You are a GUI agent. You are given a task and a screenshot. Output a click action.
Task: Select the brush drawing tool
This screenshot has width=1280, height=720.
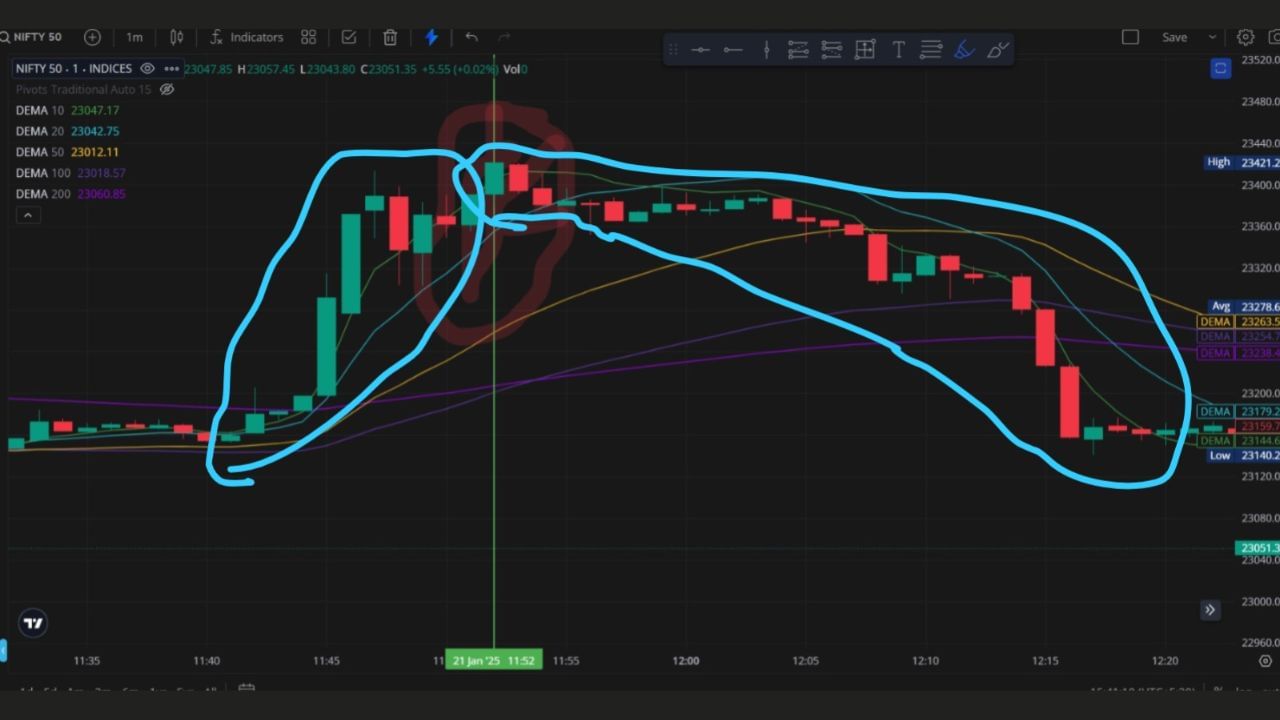[x=997, y=49]
